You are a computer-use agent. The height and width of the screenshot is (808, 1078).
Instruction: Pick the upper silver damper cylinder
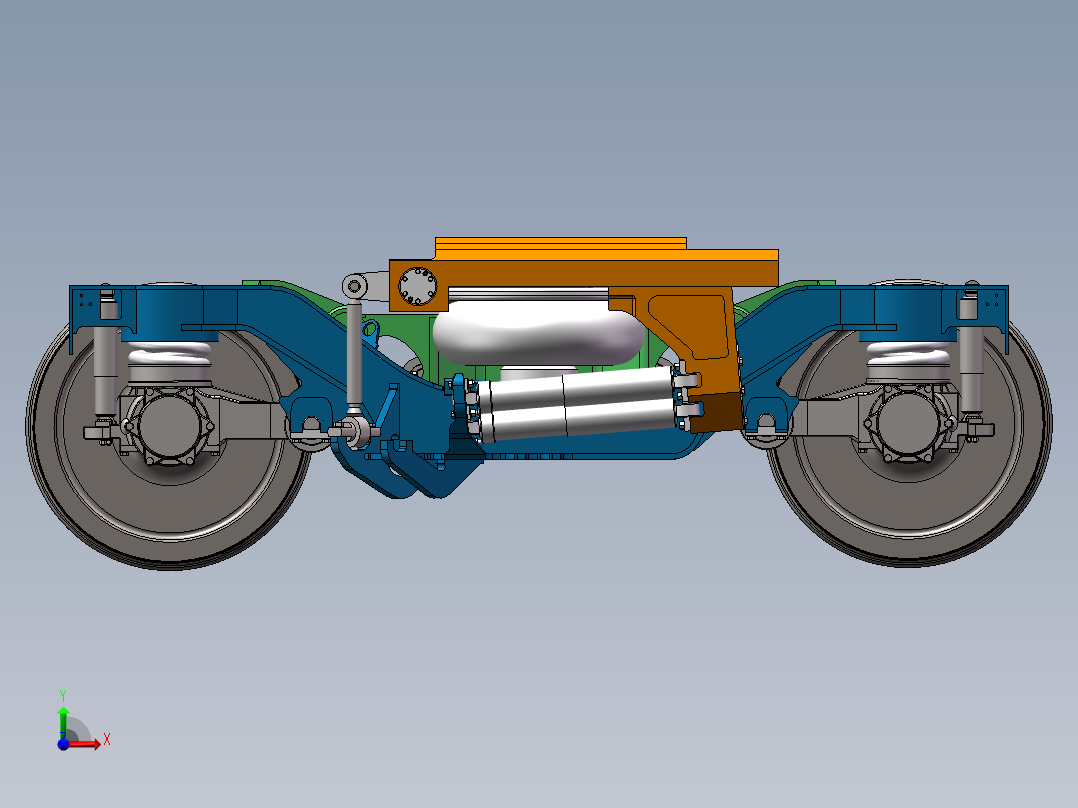coord(574,389)
